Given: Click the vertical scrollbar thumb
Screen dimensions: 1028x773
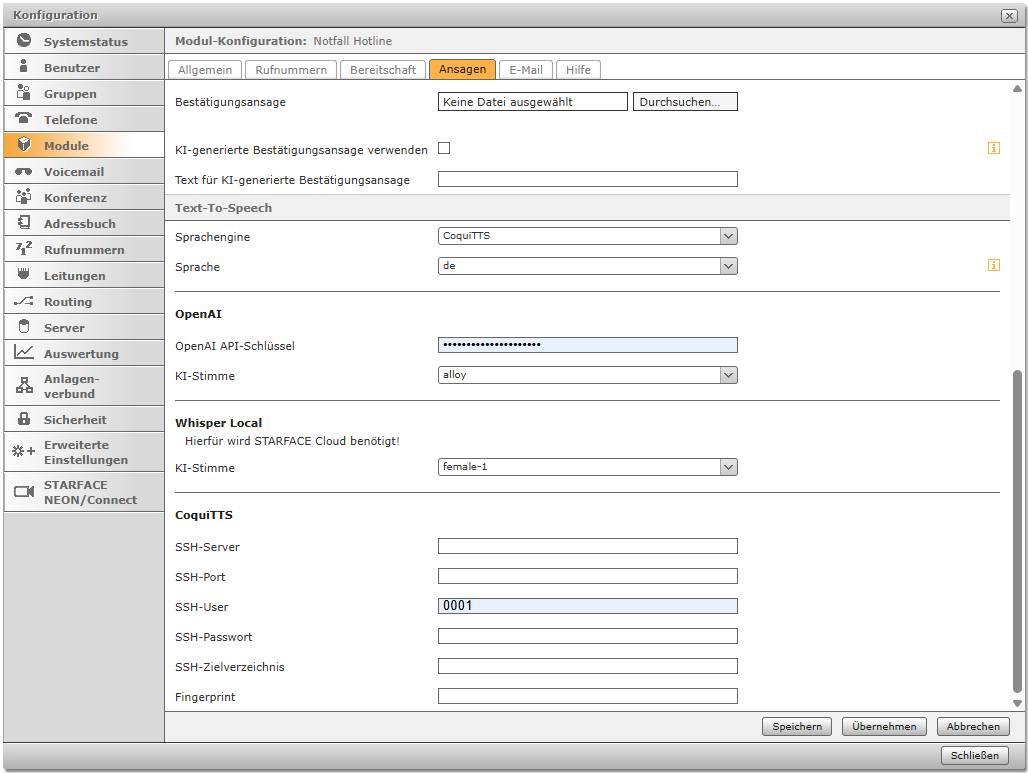Looking at the screenshot, I should (1017, 530).
